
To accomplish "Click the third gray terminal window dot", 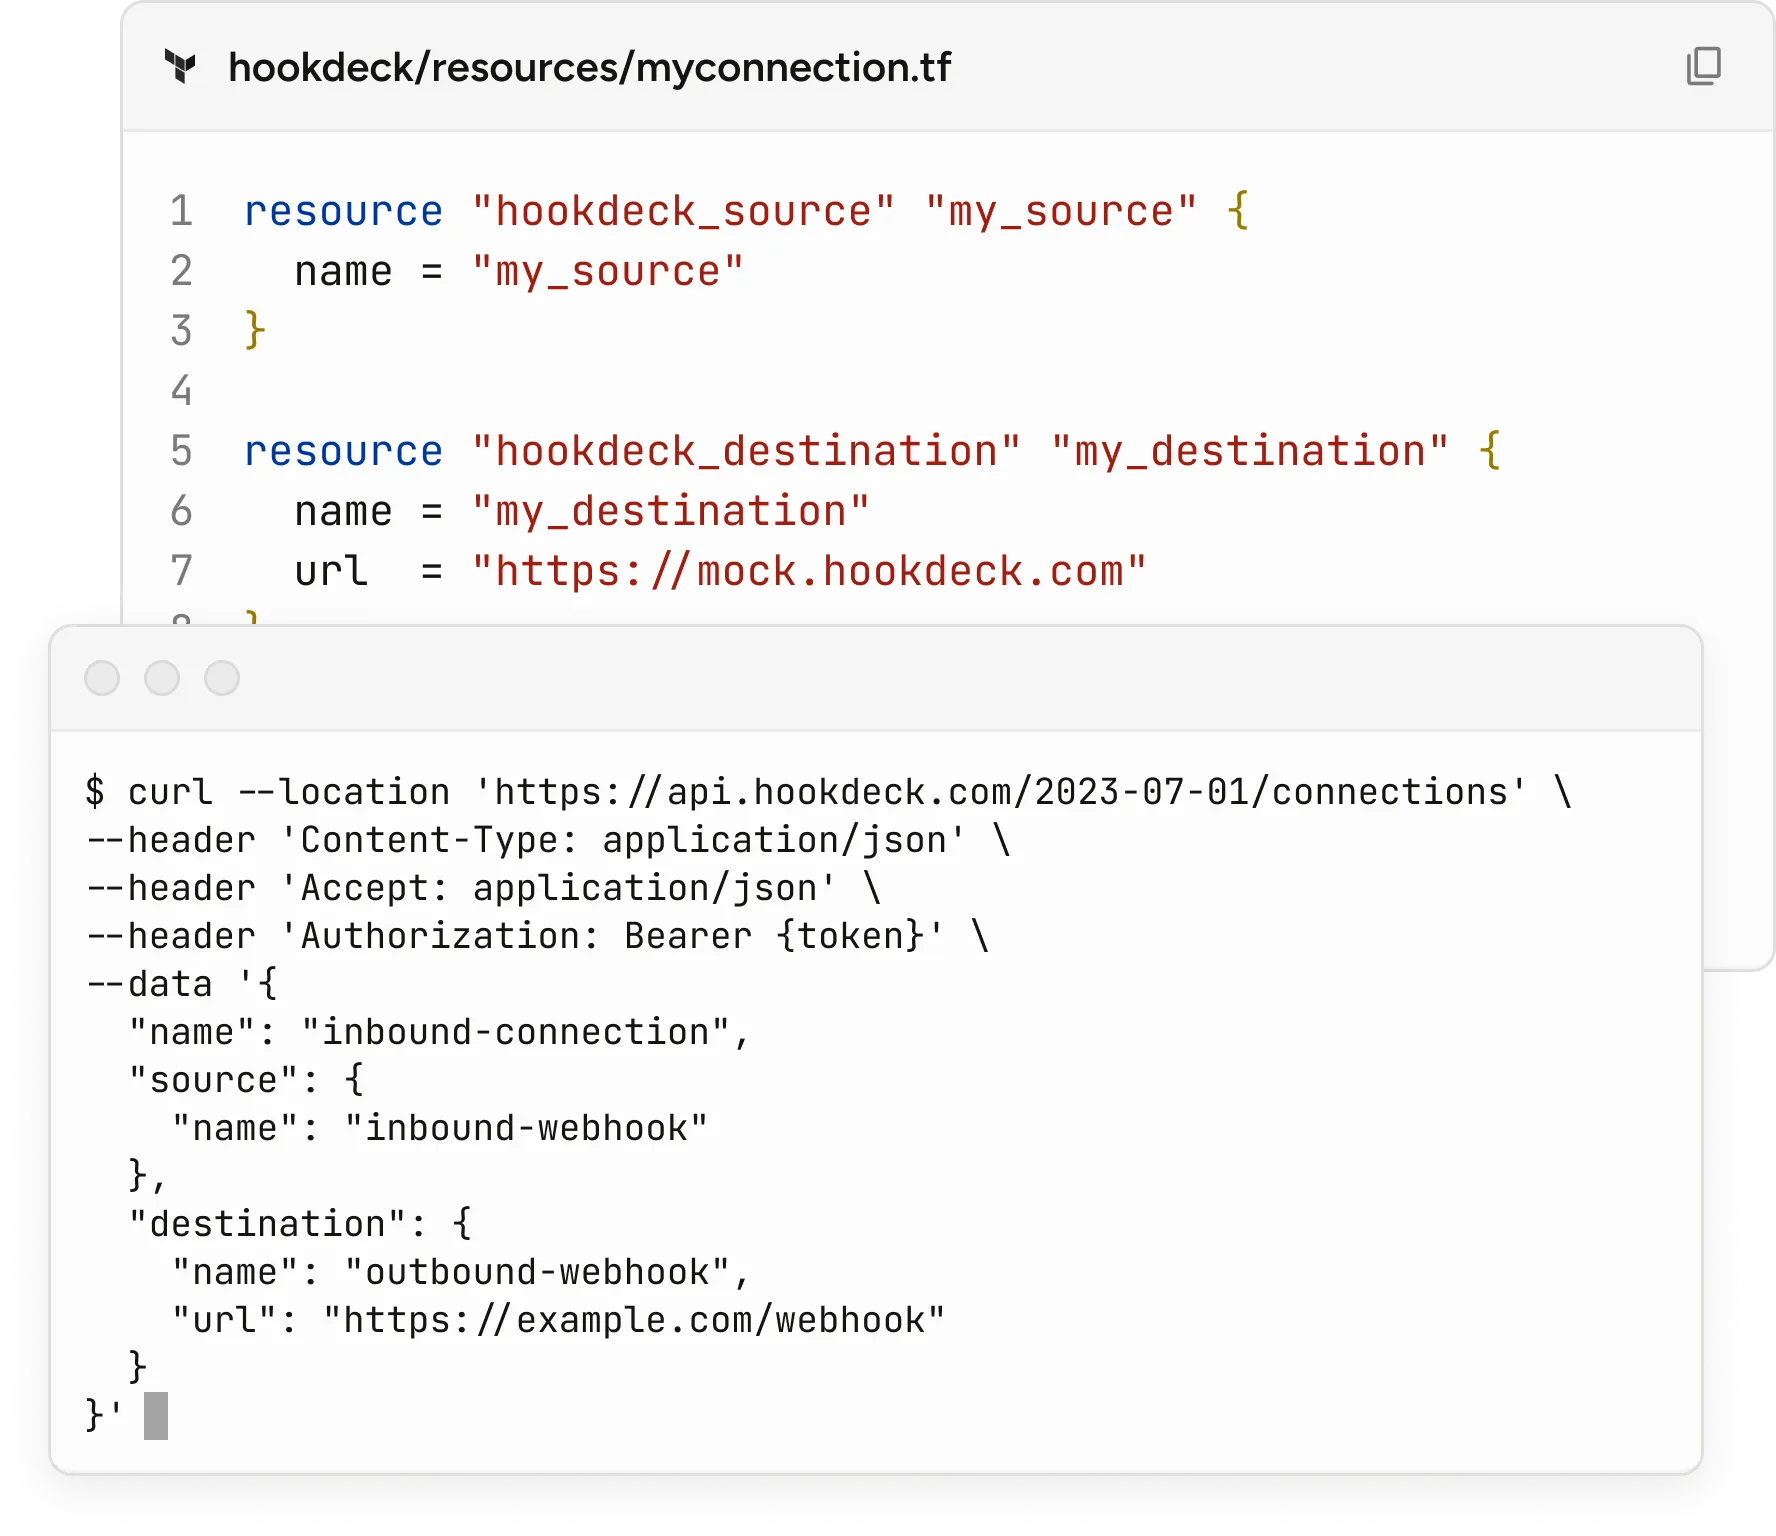I will click(x=222, y=678).
